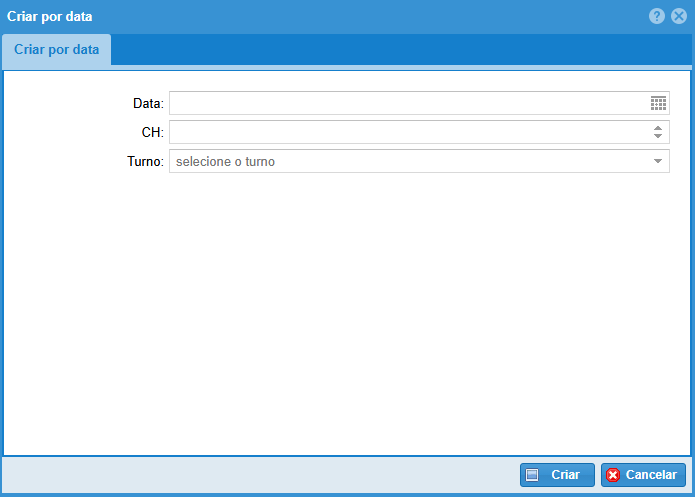This screenshot has width=695, height=497.
Task: Select the Criar por data tab
Action: click(56, 50)
